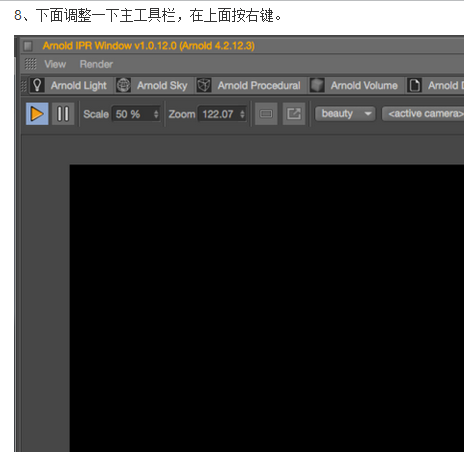Image resolution: width=464 pixels, height=452 pixels.
Task: Open the active camera dropdown
Action: coord(423,114)
